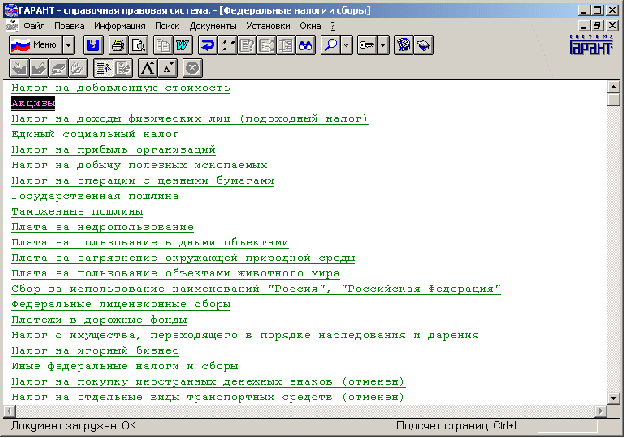The image size is (625, 438).
Task: Toggle the text lines with arrow view icon
Action: tap(103, 68)
